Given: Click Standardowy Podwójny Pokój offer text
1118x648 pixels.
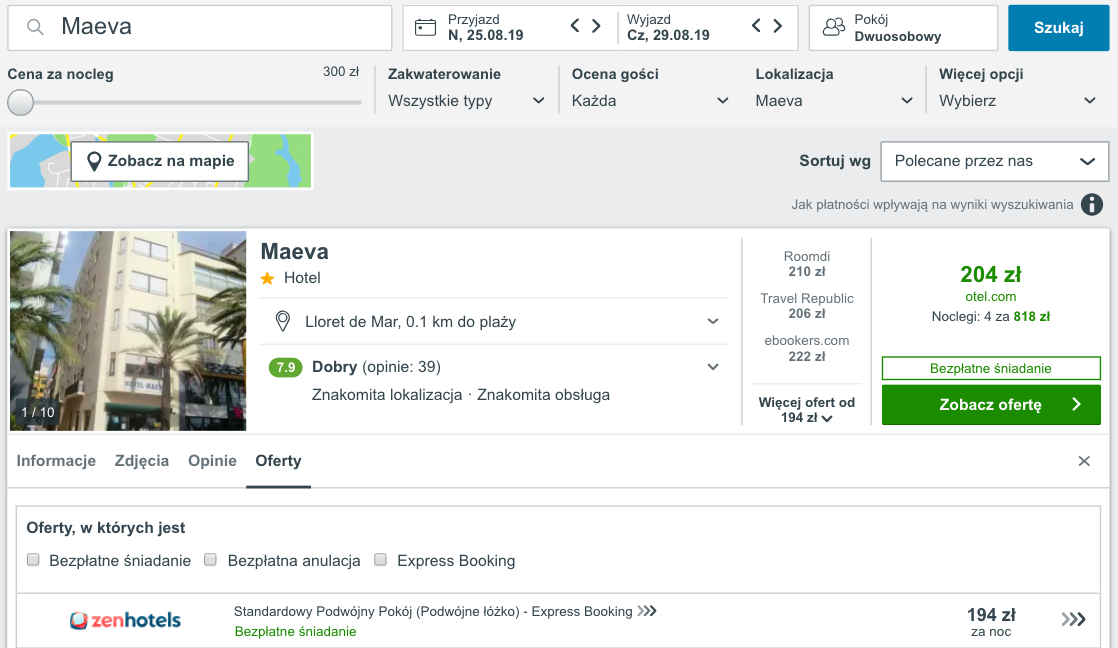Looking at the screenshot, I should (433, 612).
